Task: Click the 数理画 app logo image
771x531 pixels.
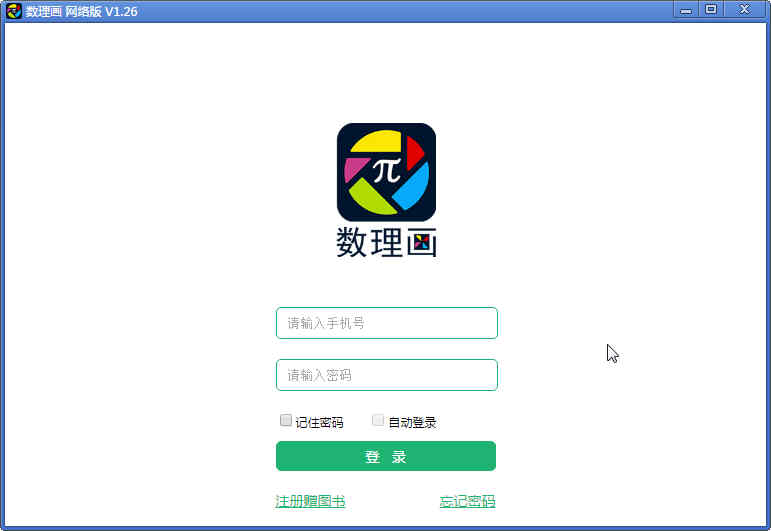Action: (386, 172)
